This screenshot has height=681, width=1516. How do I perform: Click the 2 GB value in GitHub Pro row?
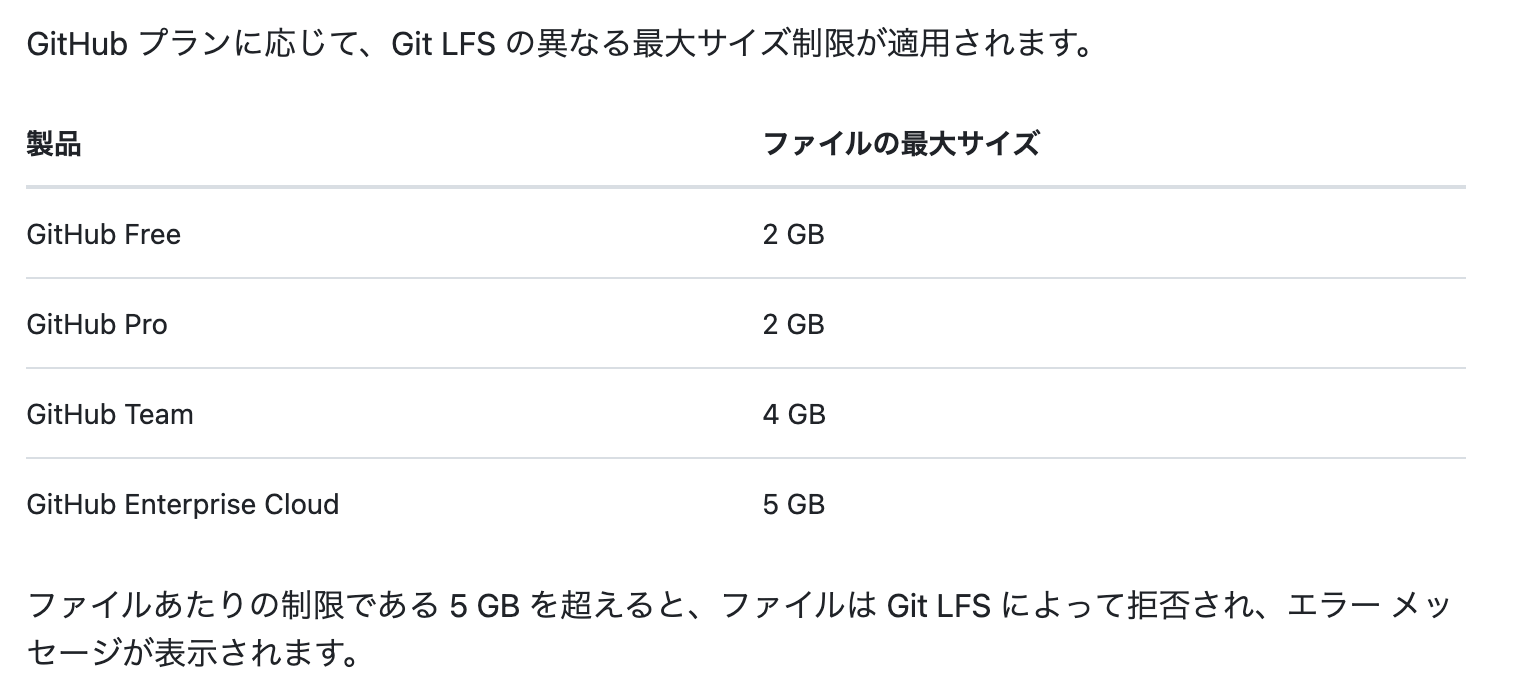[793, 325]
